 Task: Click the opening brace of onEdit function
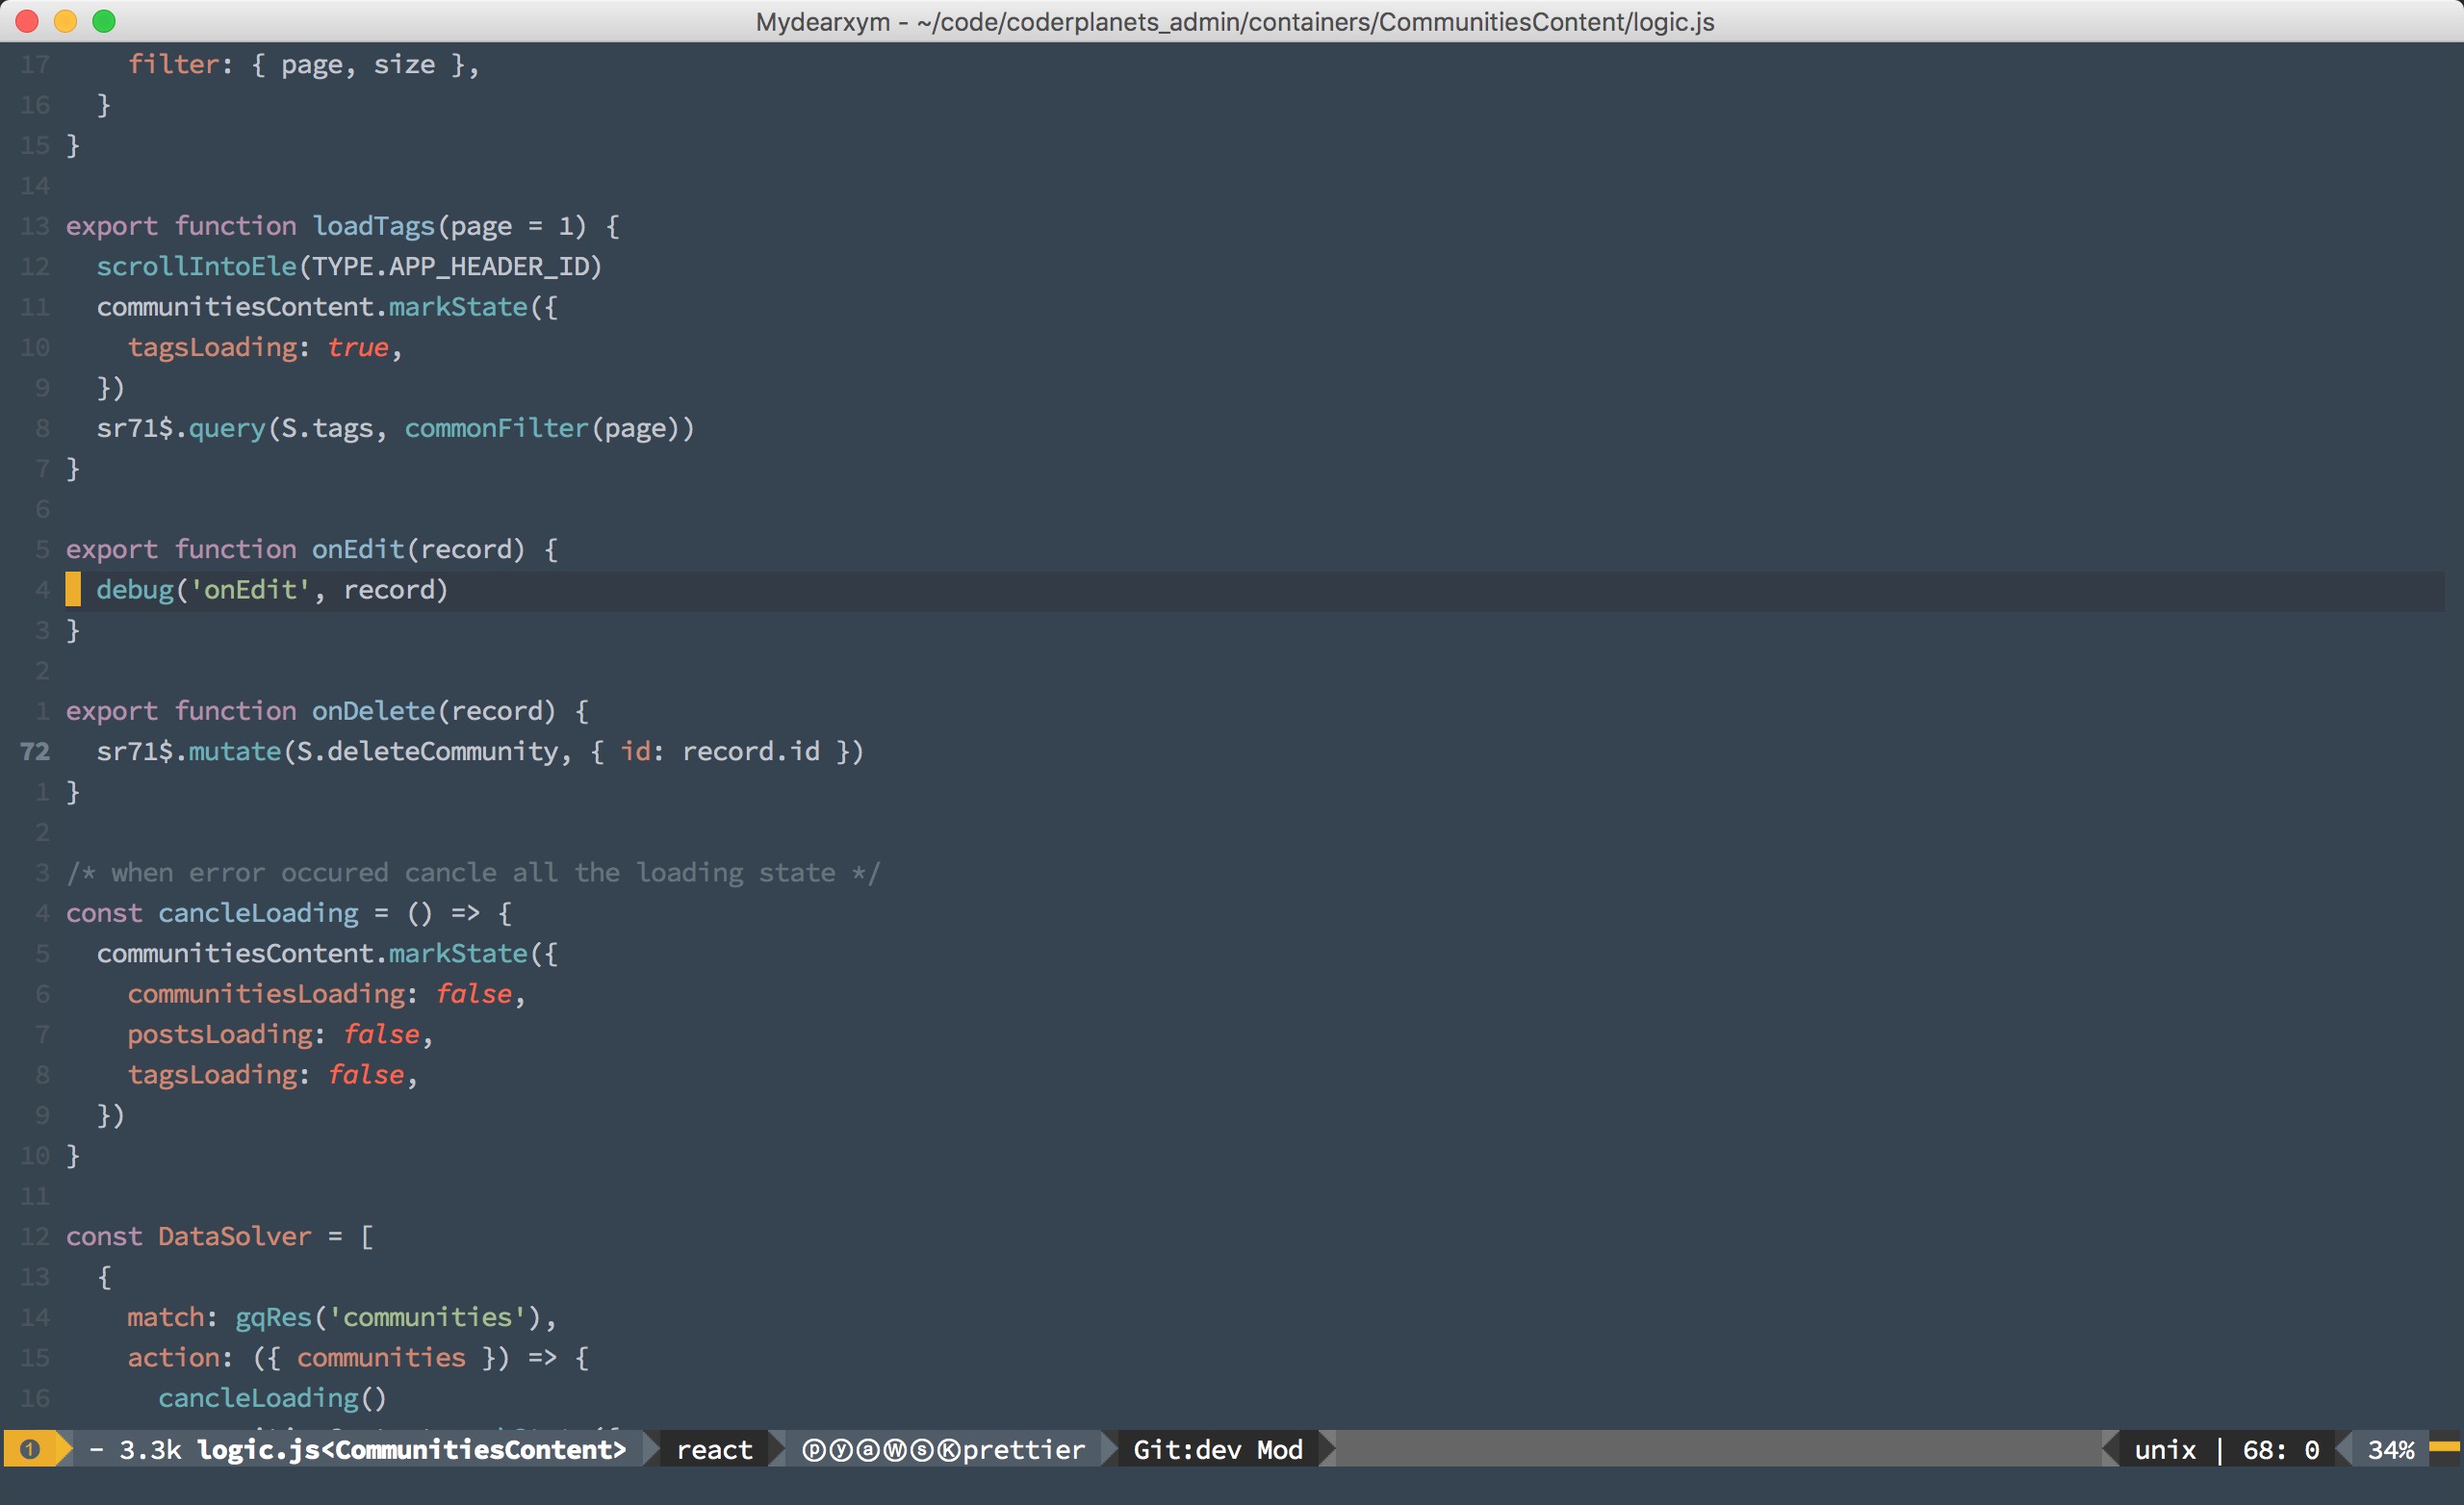coord(551,549)
